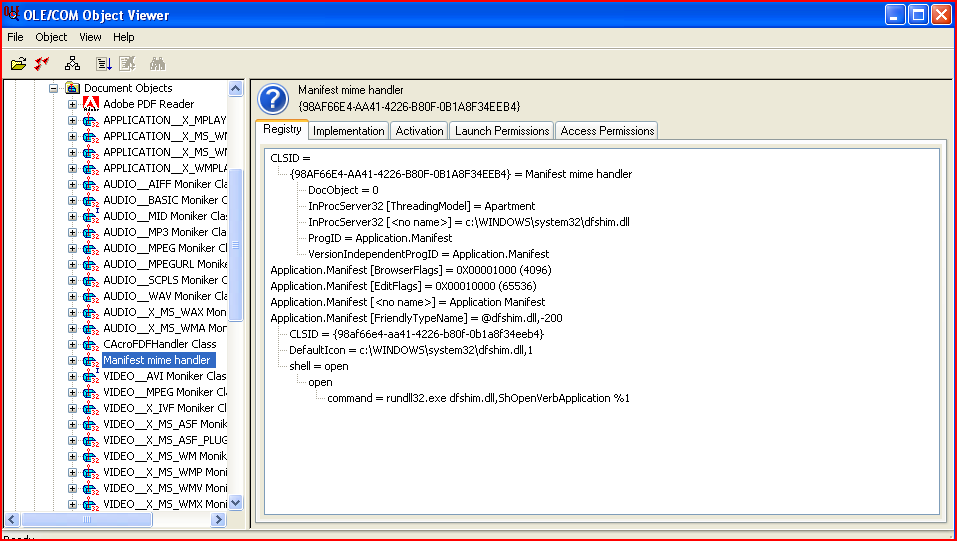Click the horizontal scrollbar thumb in tree pane
Viewport: 957px width, 541px height.
(x=87, y=520)
